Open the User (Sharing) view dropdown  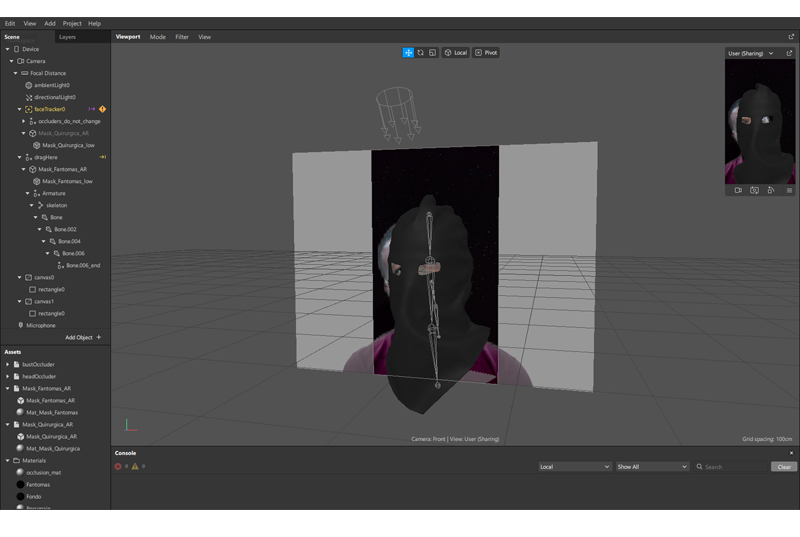tap(751, 53)
